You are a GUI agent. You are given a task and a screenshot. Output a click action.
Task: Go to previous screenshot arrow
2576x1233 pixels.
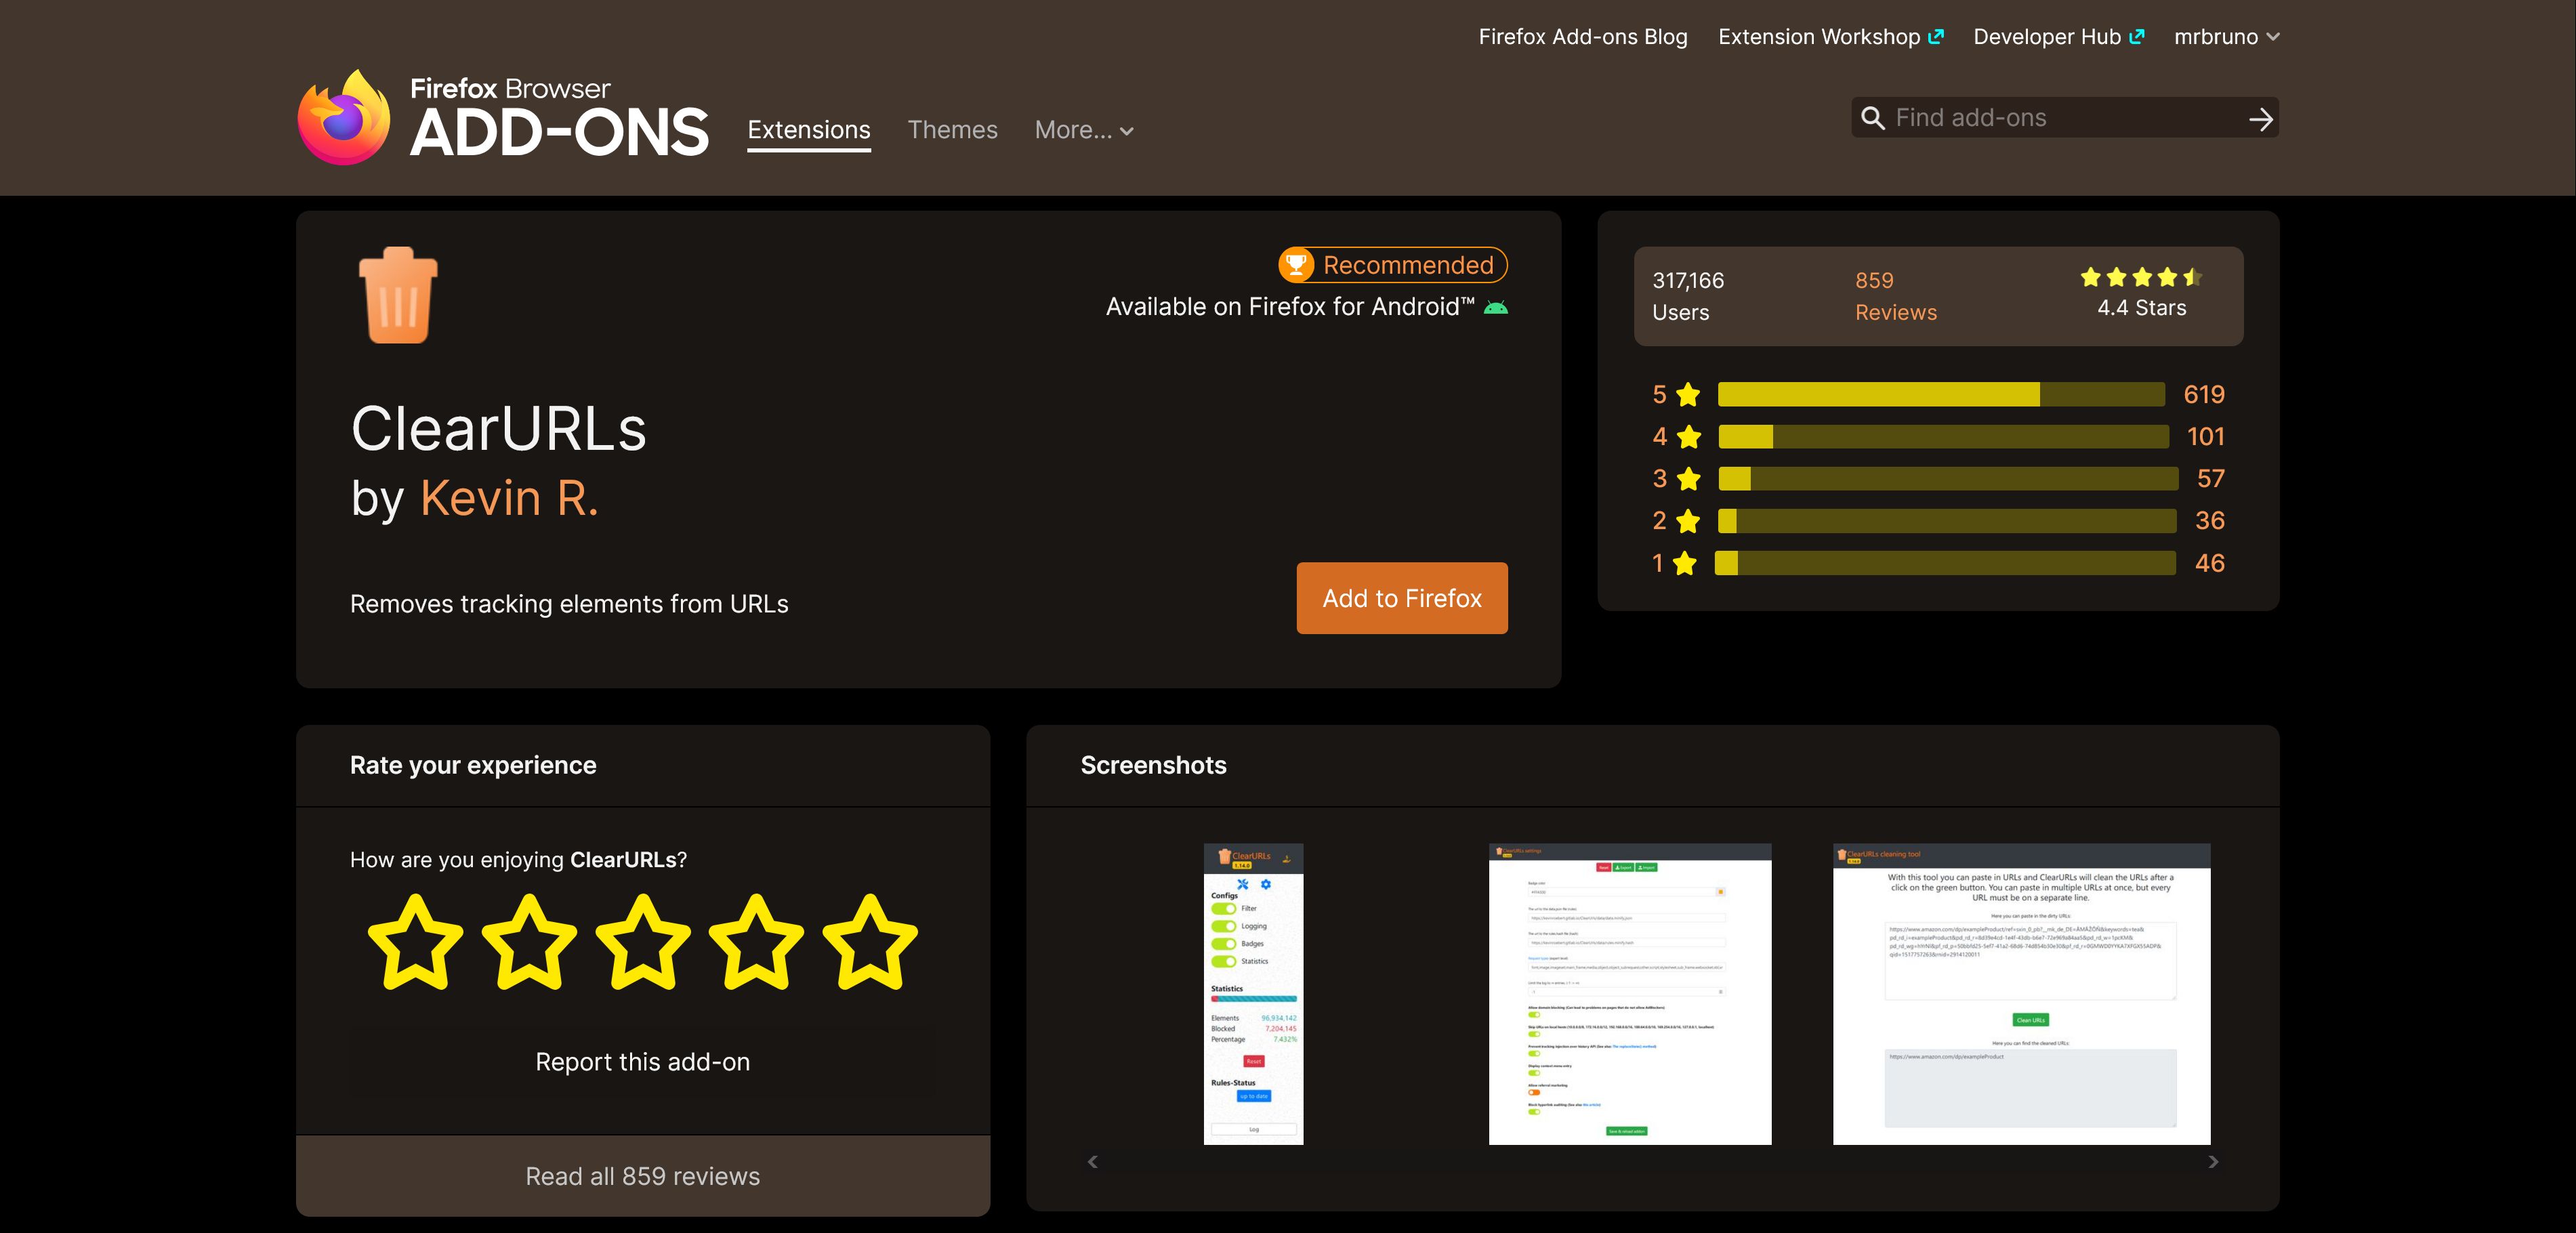(1093, 1161)
